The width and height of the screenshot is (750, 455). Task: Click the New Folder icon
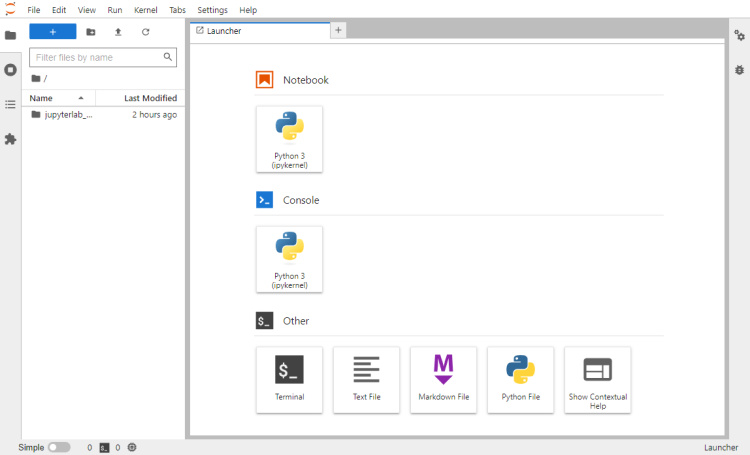(91, 32)
